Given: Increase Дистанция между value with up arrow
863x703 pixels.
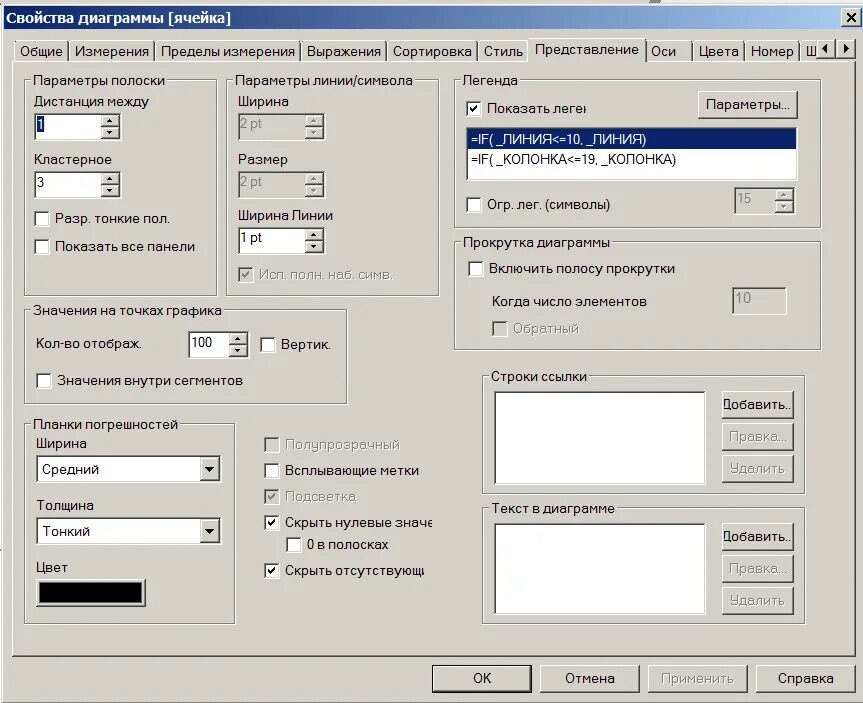Looking at the screenshot, I should click(110, 121).
